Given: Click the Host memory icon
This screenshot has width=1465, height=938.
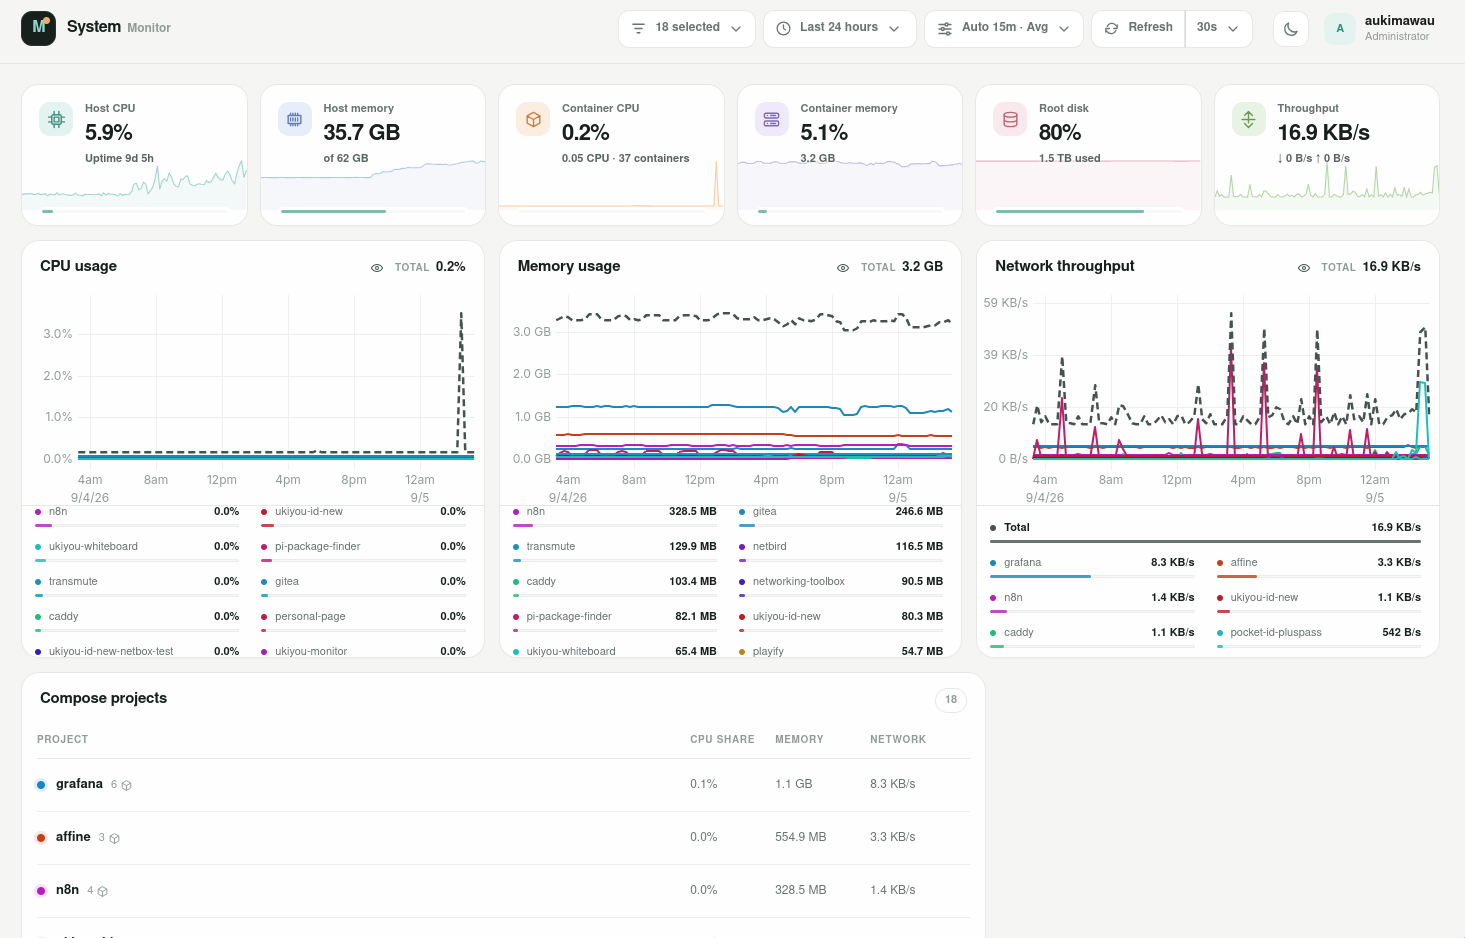Looking at the screenshot, I should pyautogui.click(x=294, y=119).
